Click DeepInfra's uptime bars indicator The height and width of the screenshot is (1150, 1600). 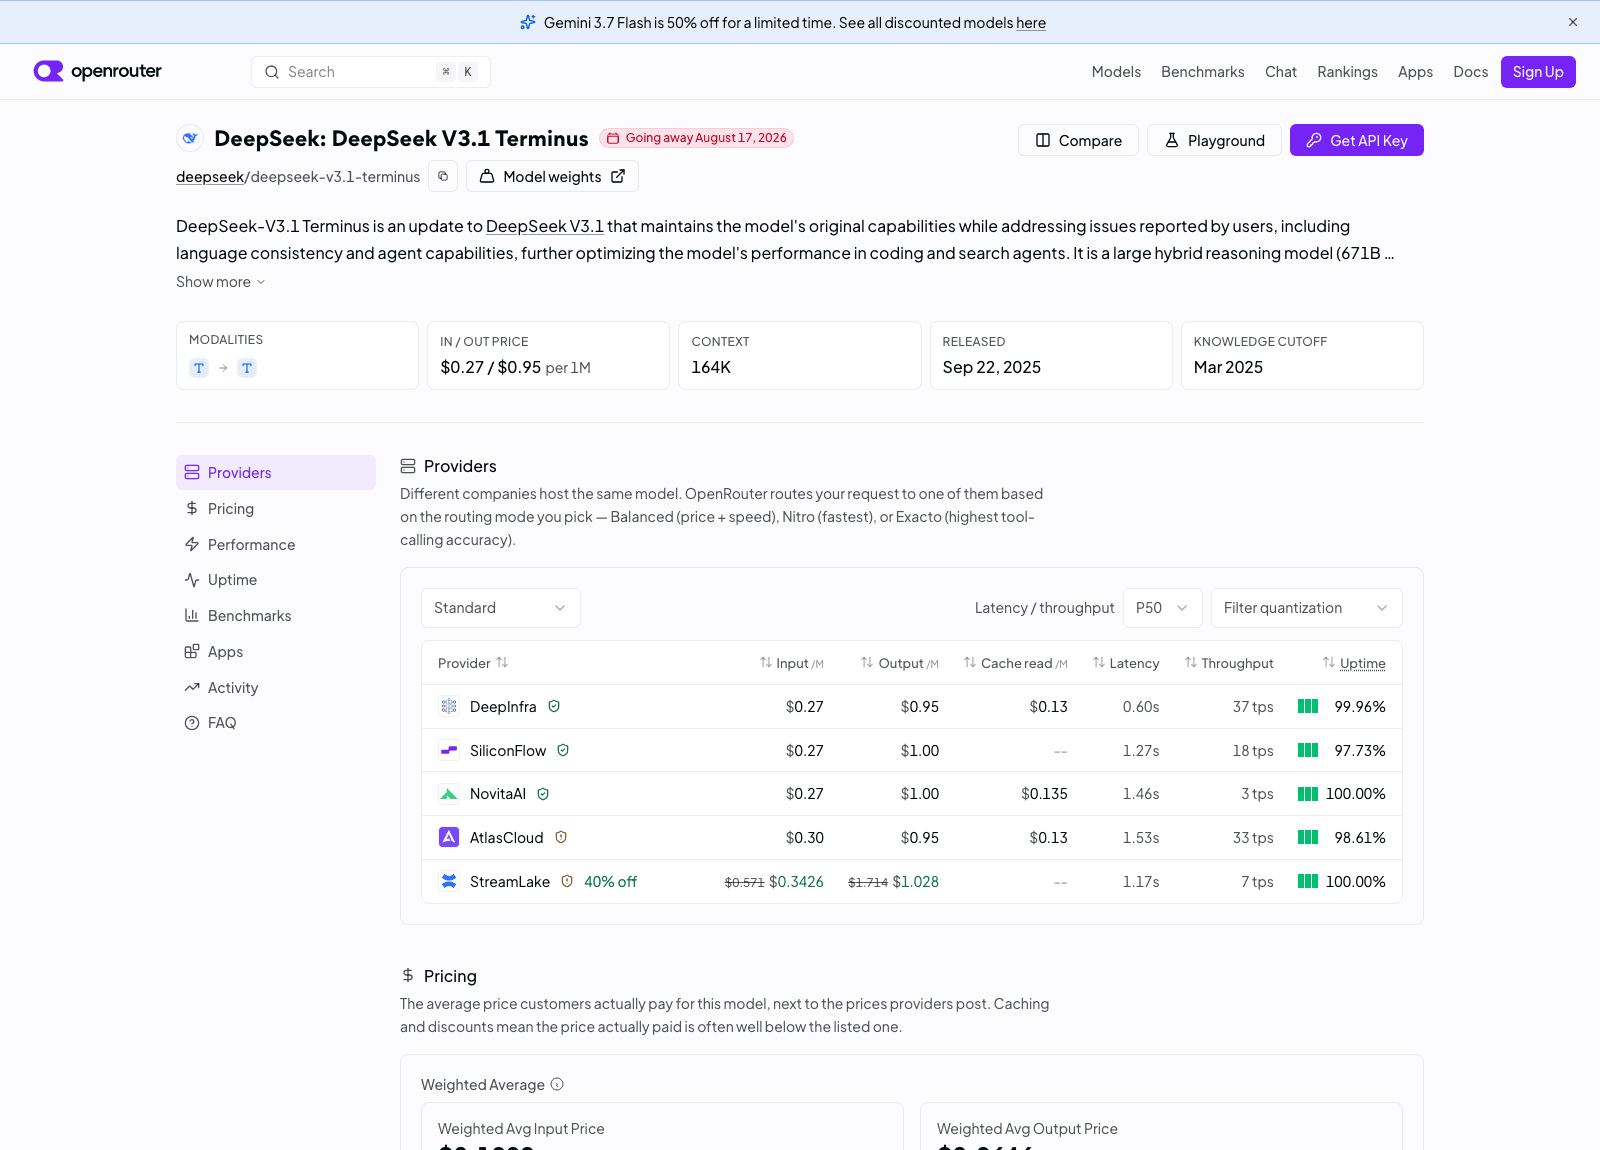pyautogui.click(x=1308, y=706)
